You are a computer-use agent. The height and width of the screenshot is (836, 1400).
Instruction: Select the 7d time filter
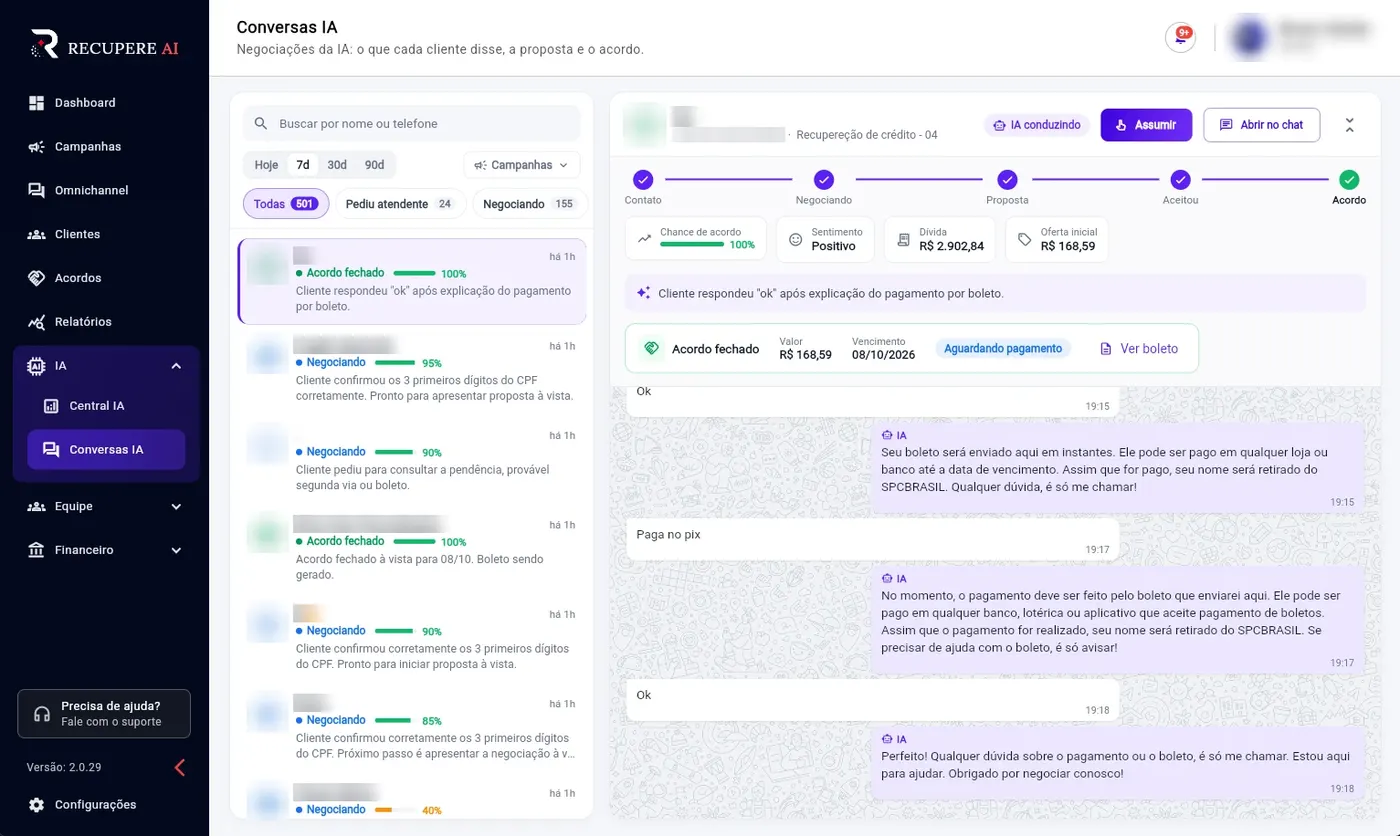click(x=303, y=165)
